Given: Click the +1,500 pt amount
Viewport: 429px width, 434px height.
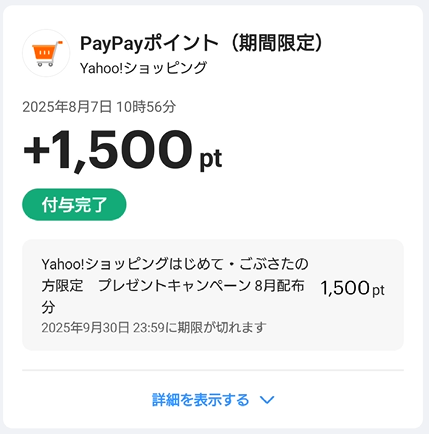Looking at the screenshot, I should point(122,151).
